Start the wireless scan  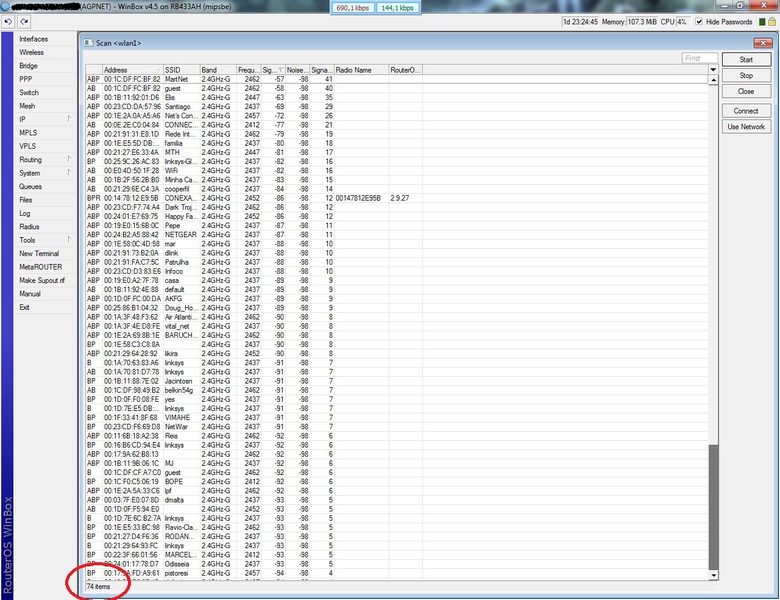[x=746, y=60]
